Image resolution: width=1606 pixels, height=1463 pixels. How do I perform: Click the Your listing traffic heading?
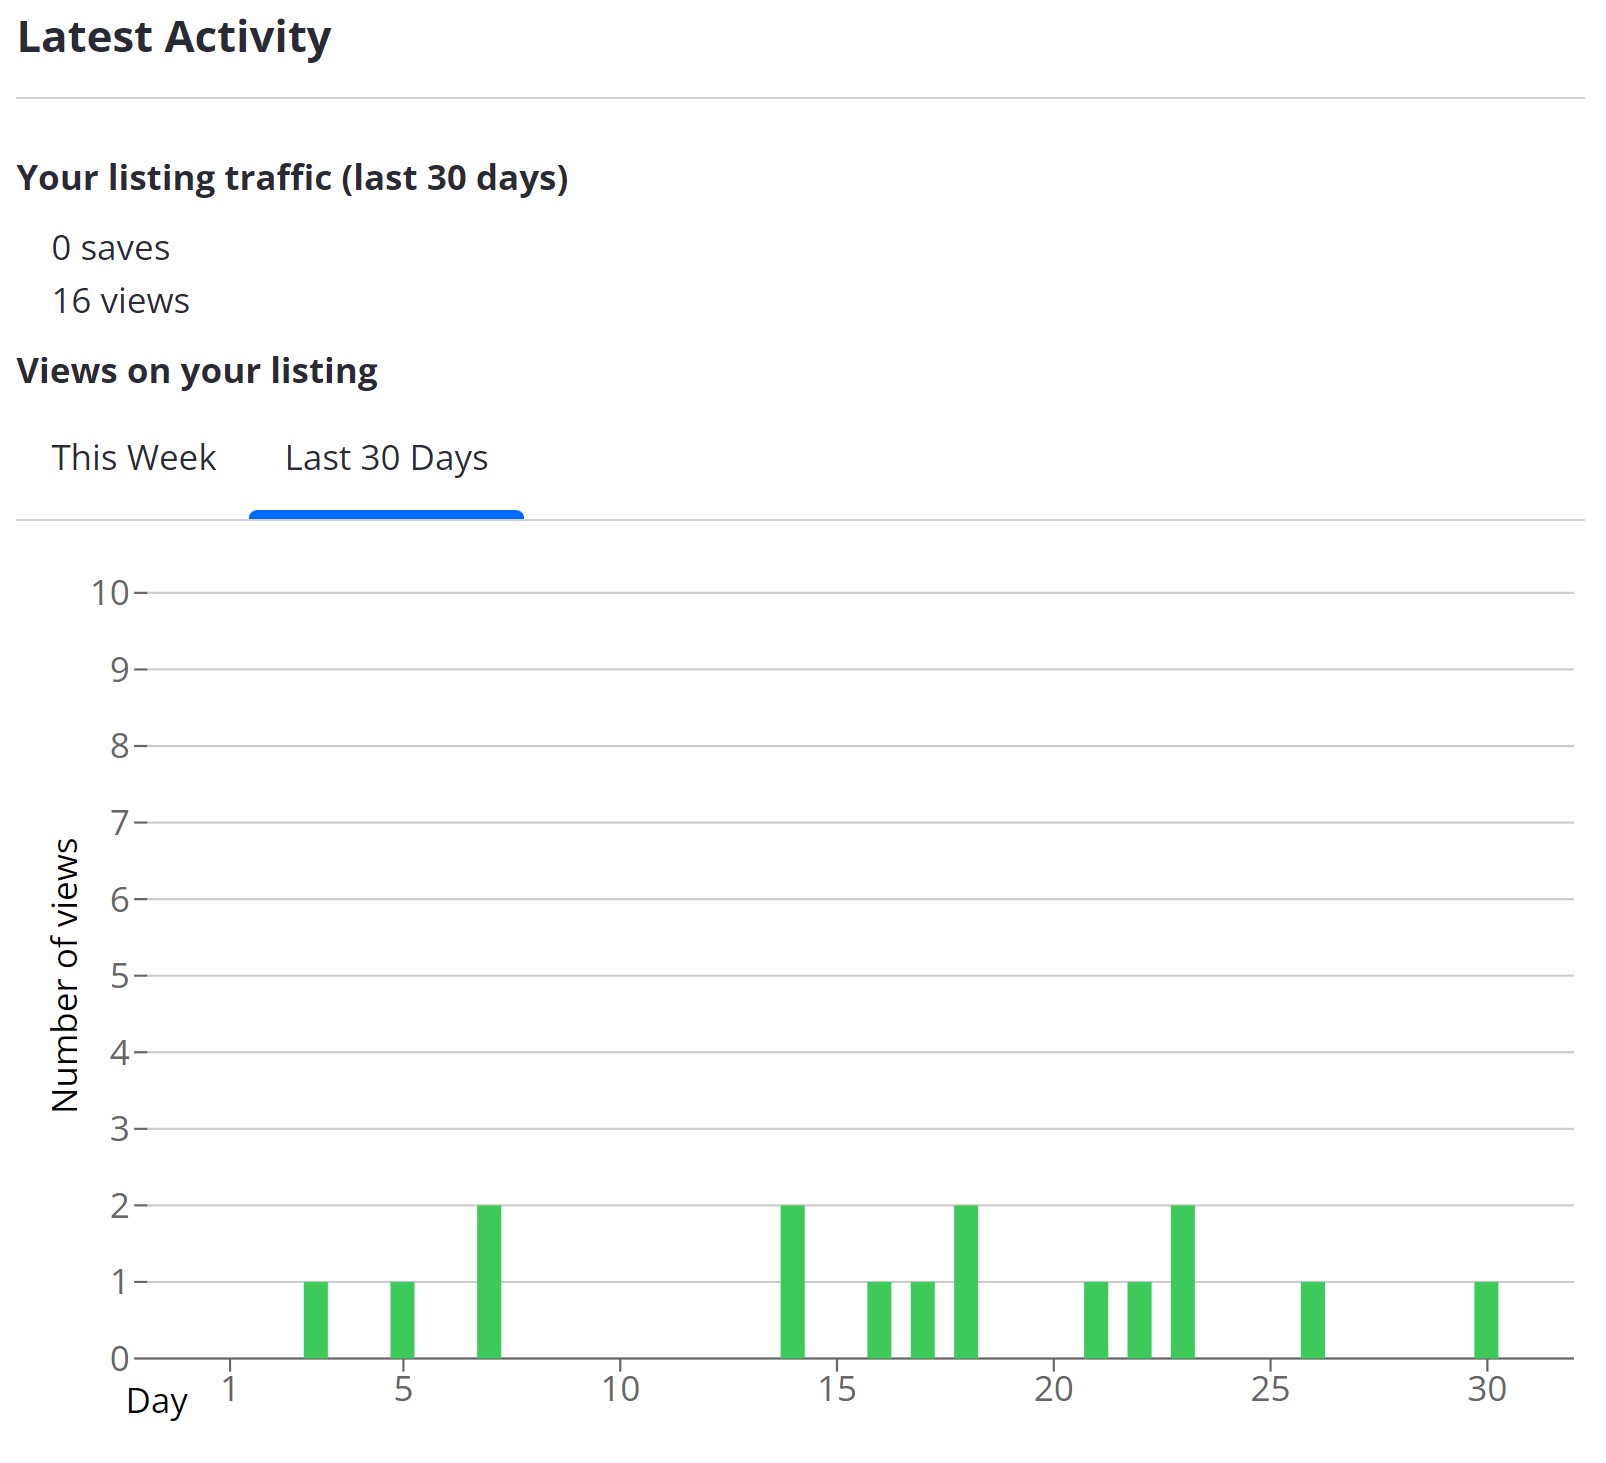tap(292, 178)
